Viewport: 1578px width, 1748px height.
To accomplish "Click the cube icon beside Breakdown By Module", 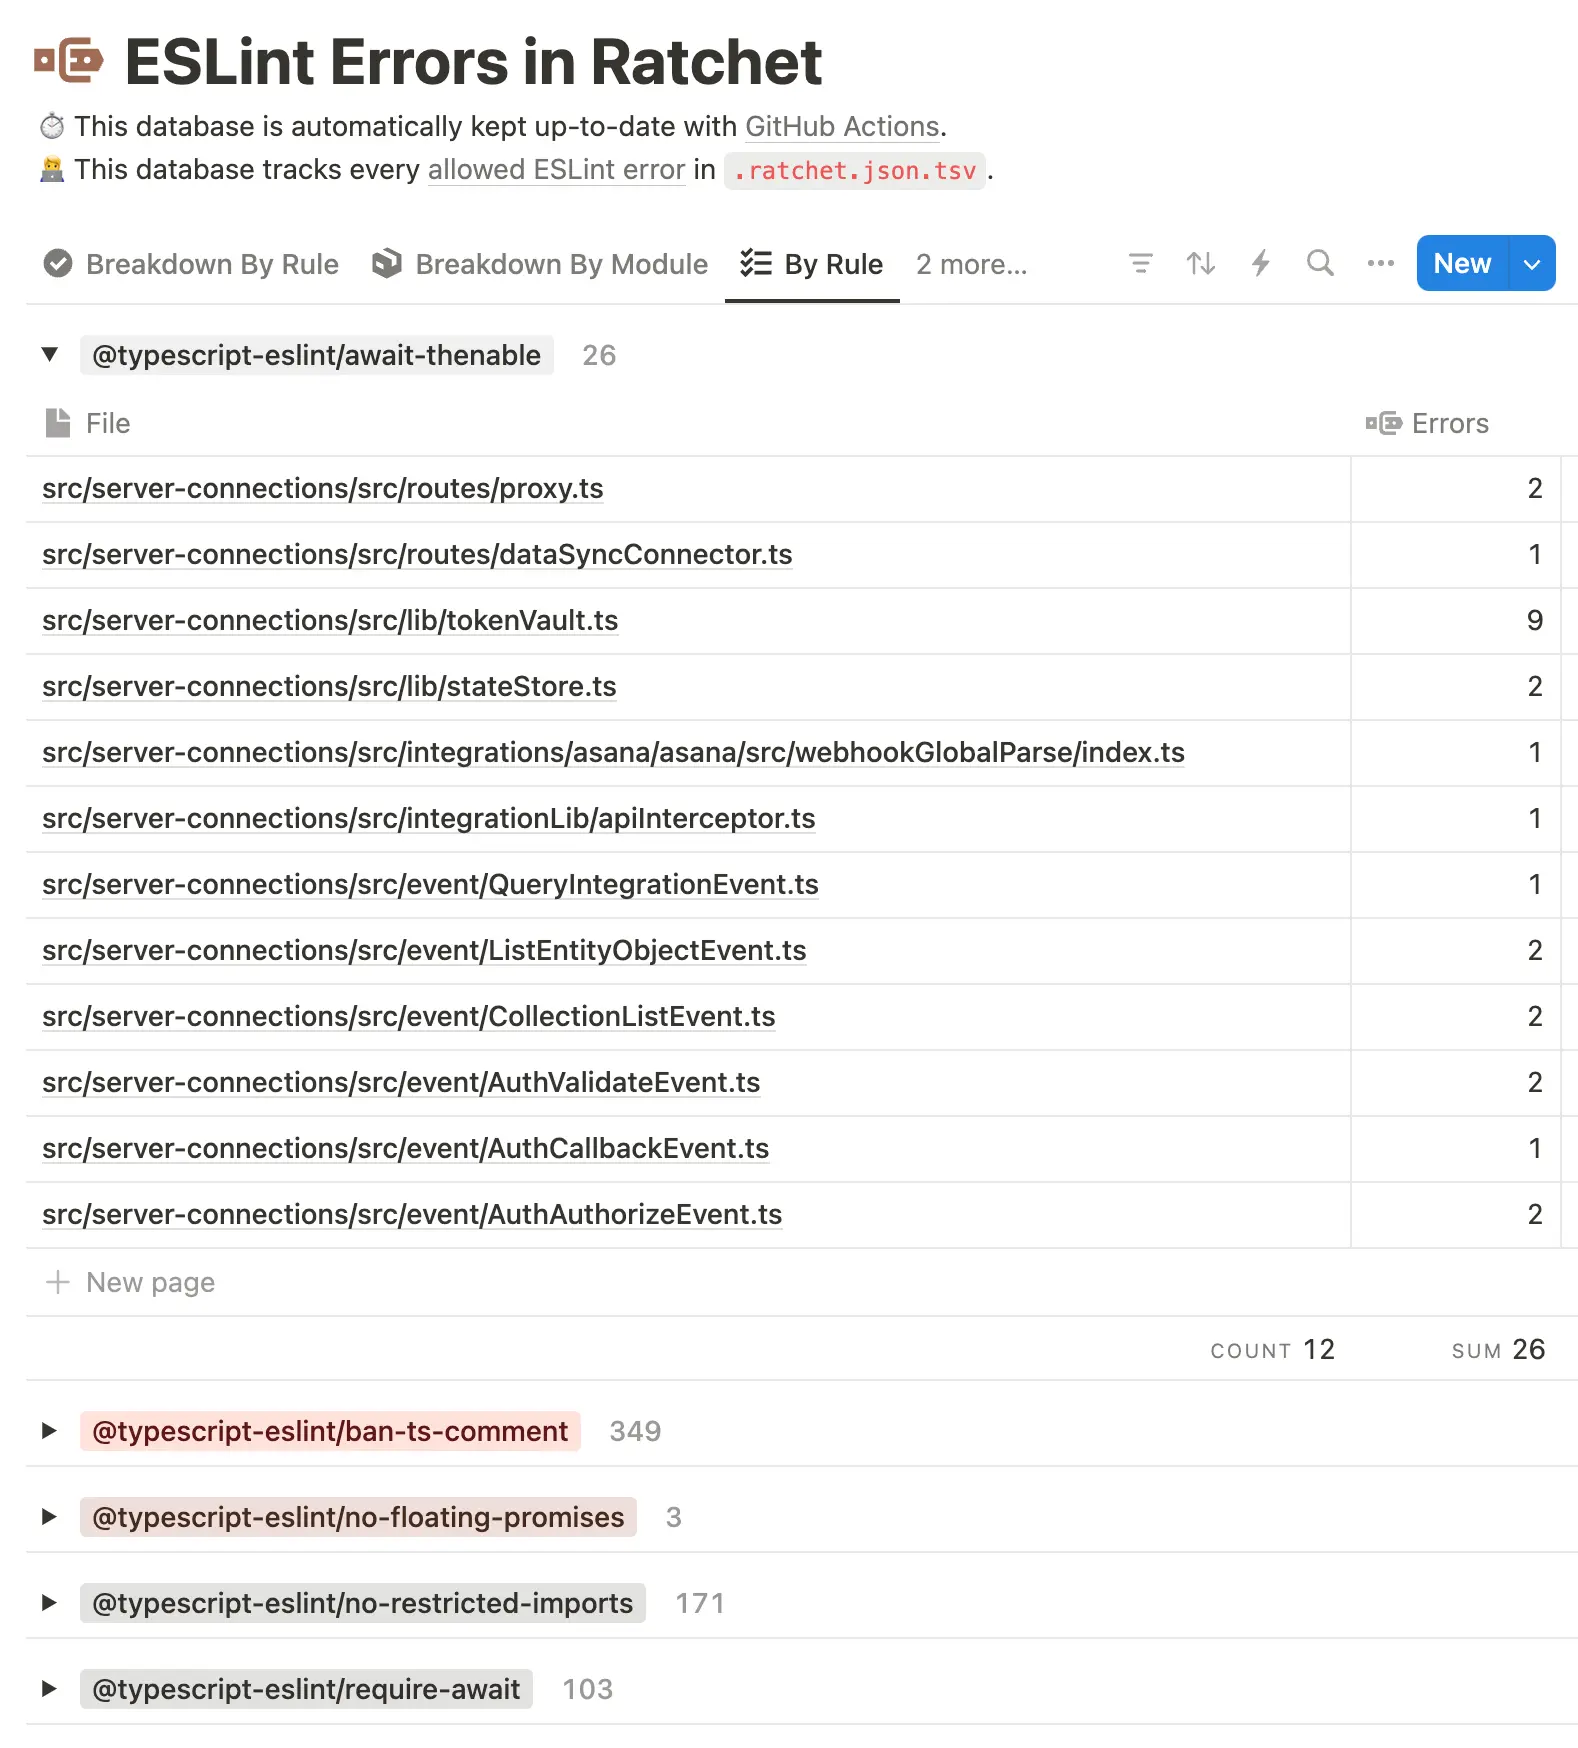I will pyautogui.click(x=388, y=264).
